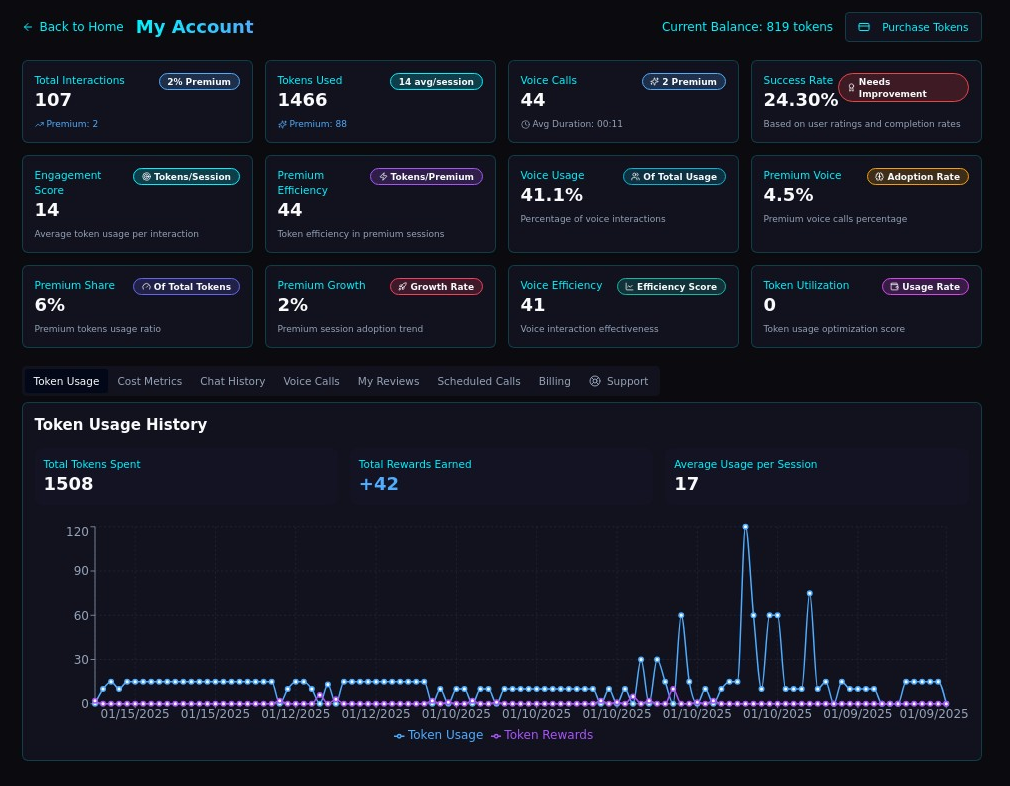Image resolution: width=1010 pixels, height=786 pixels.
Task: Open the Chat History tab
Action: pos(232,381)
